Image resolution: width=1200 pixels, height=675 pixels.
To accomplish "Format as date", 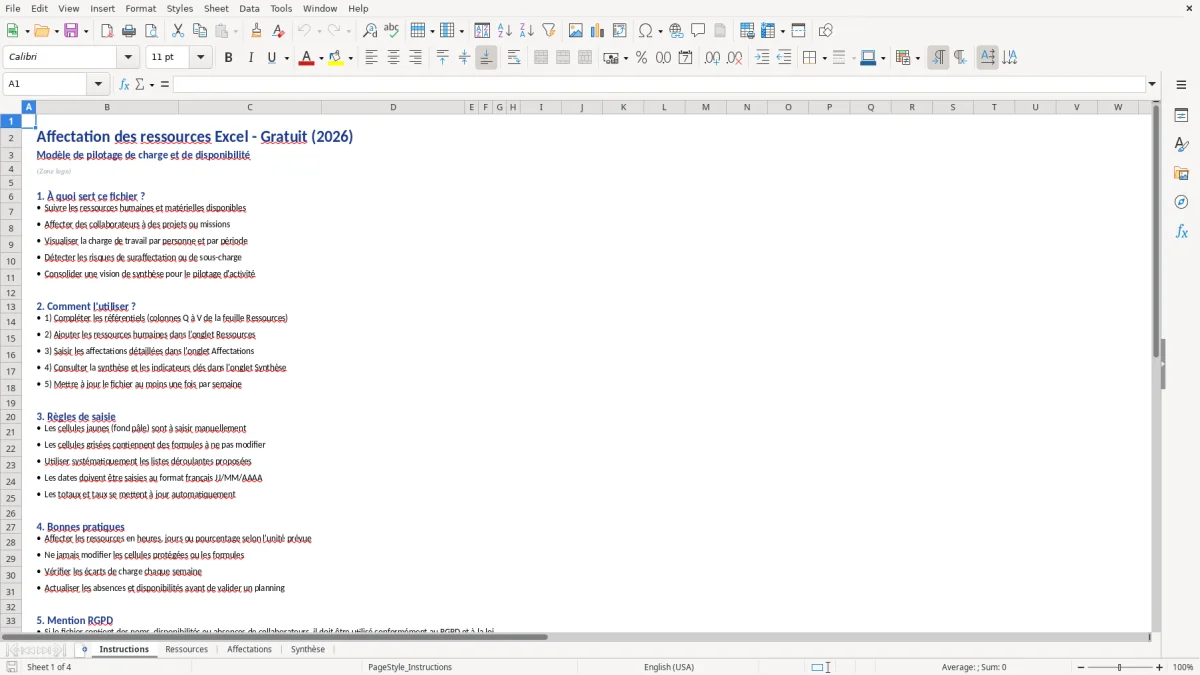I will click(x=685, y=58).
